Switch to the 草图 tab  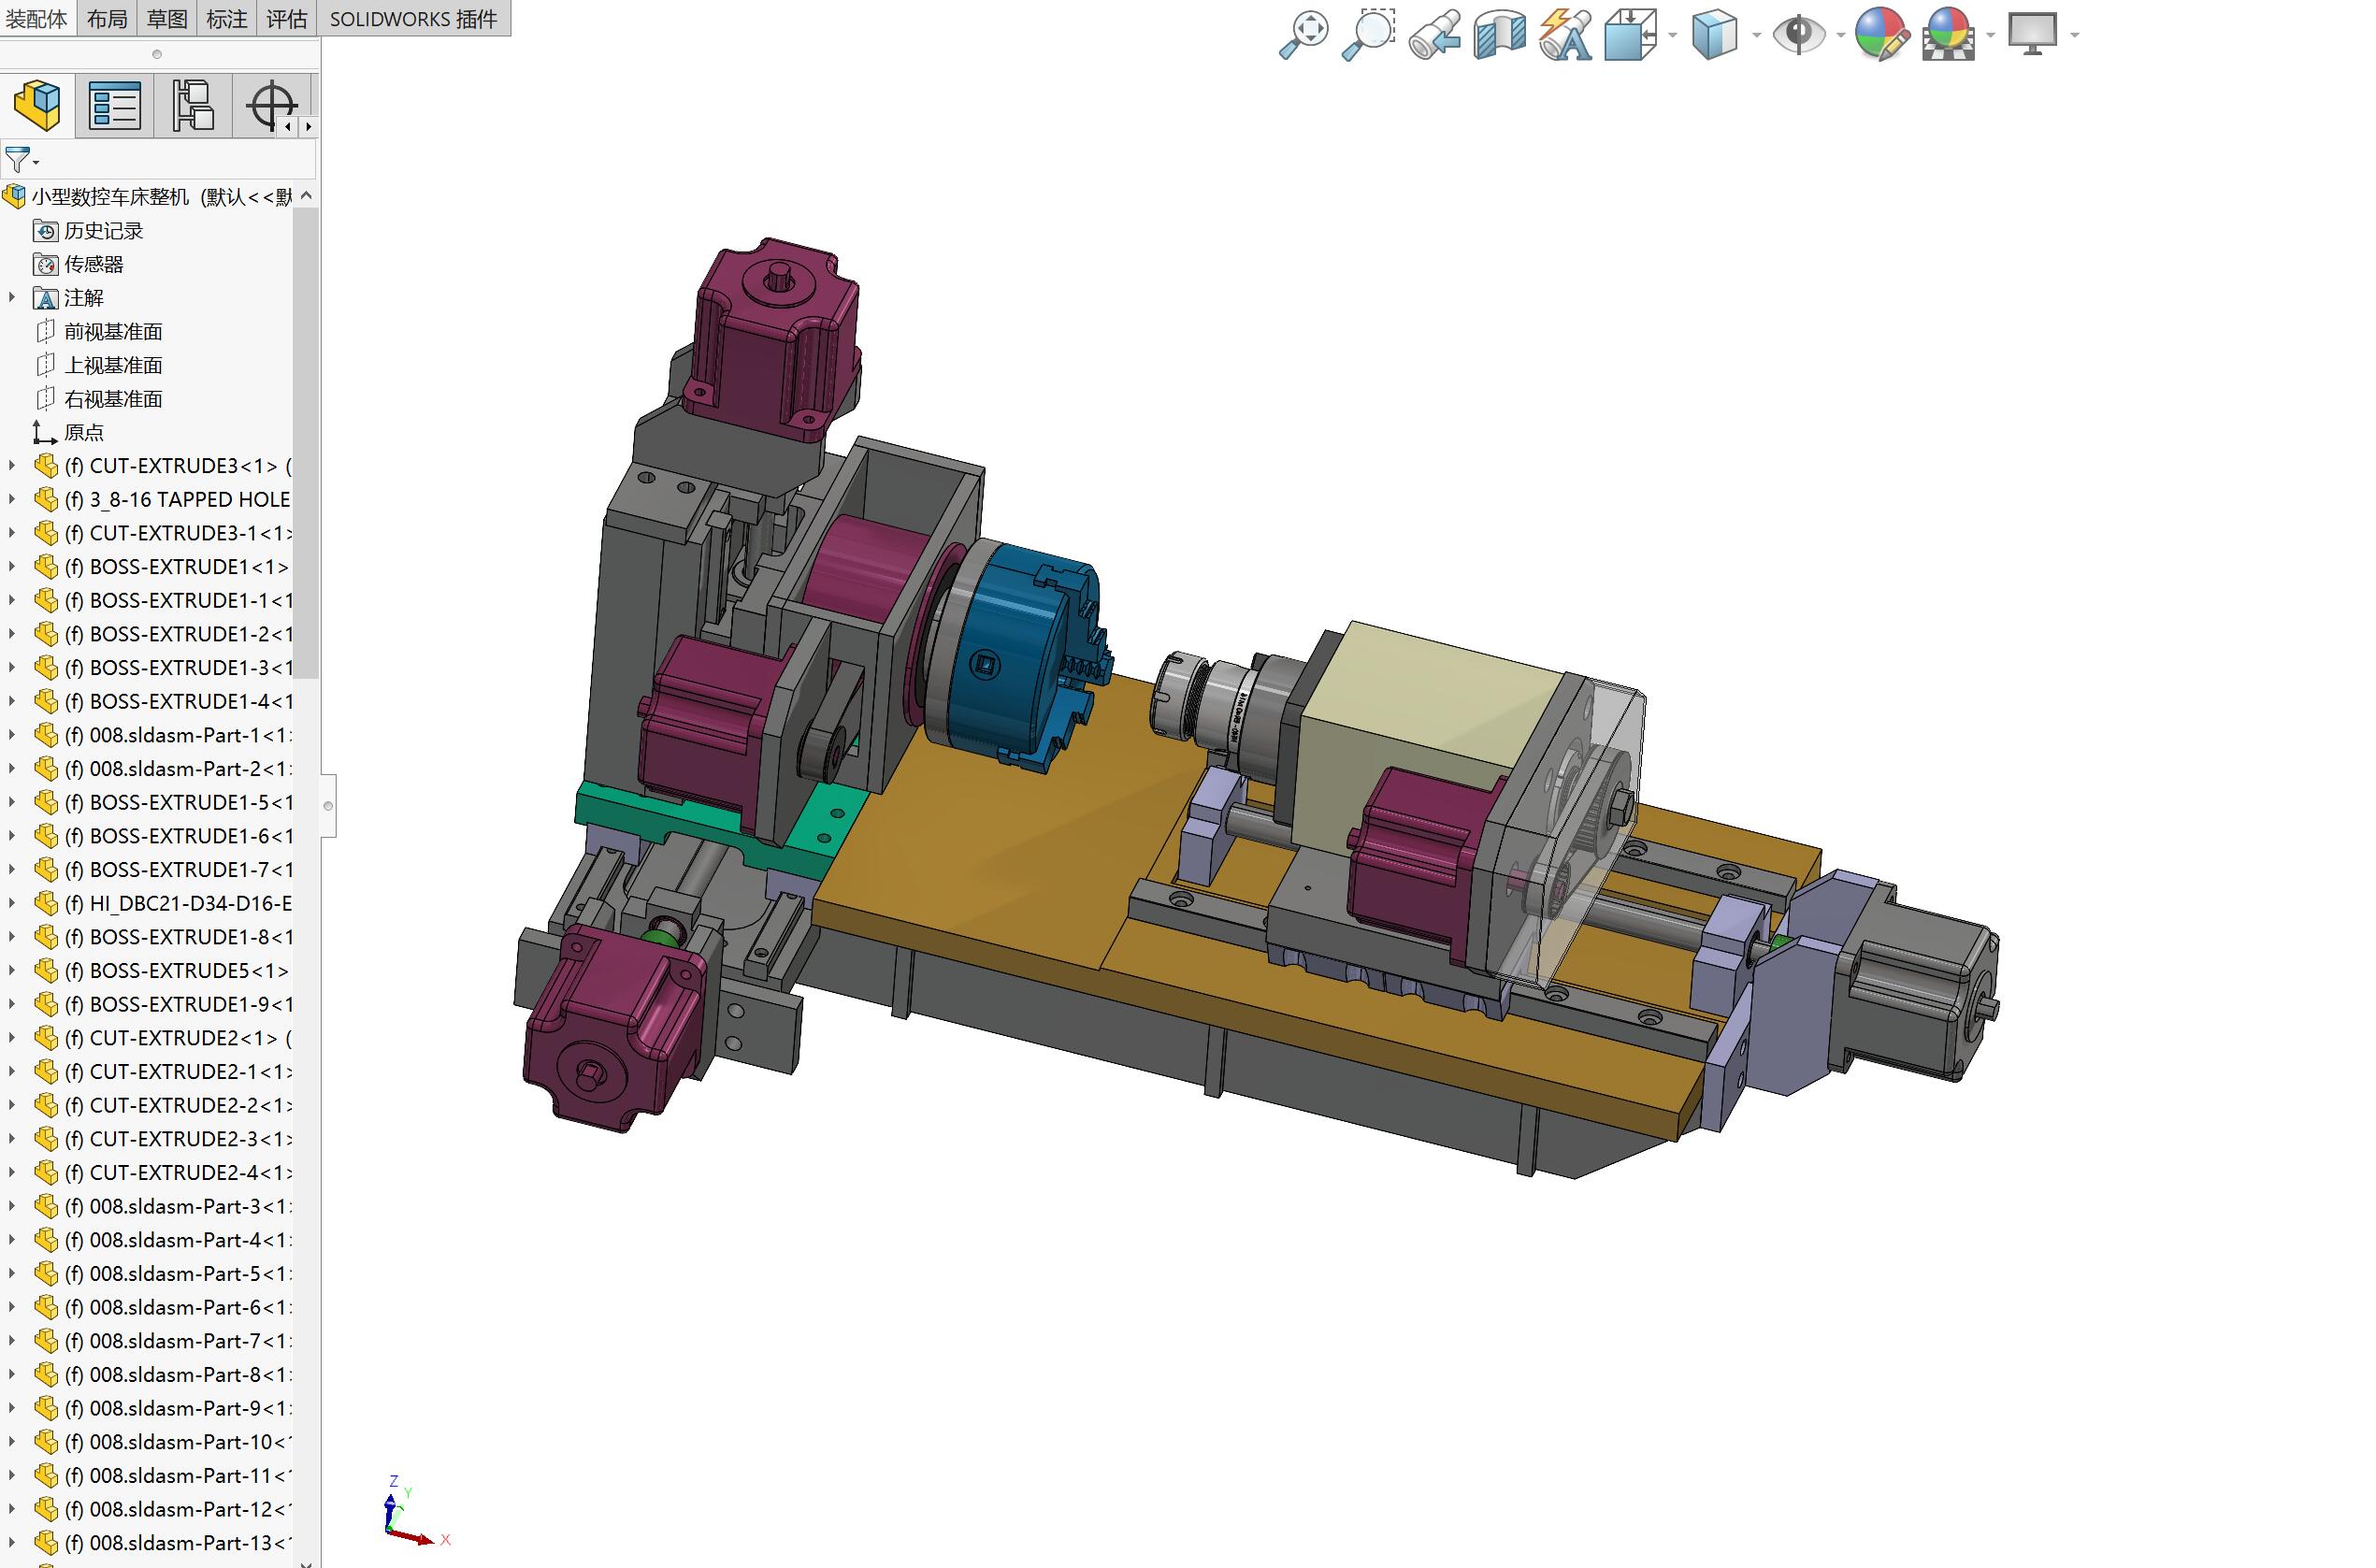pyautogui.click(x=167, y=19)
